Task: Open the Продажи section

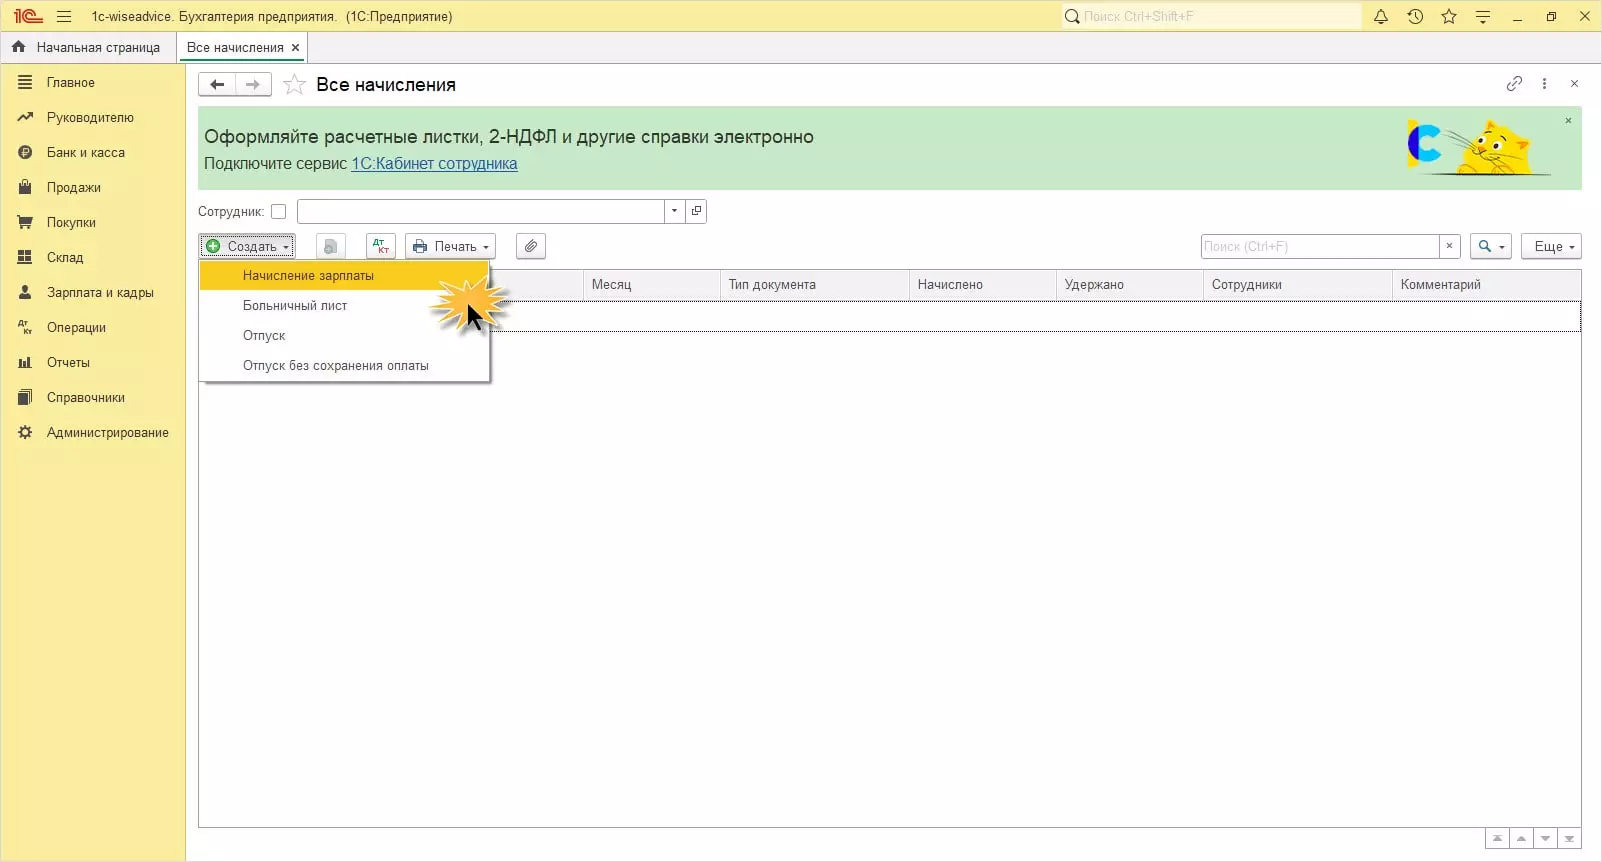Action: click(x=73, y=187)
